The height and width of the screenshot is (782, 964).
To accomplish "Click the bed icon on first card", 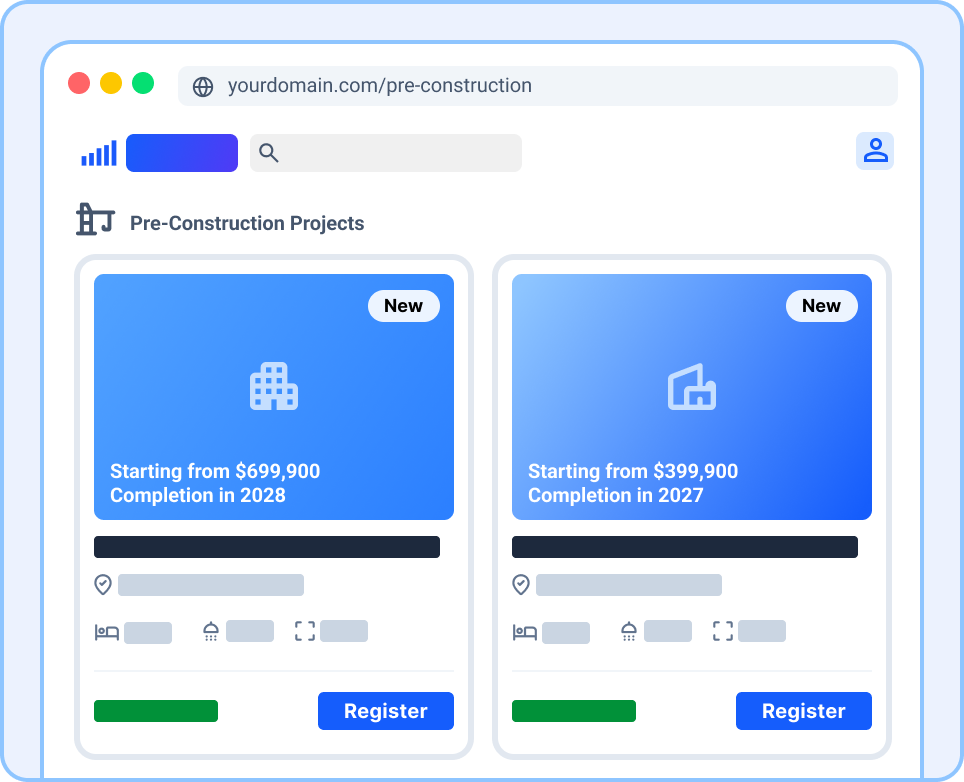I will click(107, 632).
